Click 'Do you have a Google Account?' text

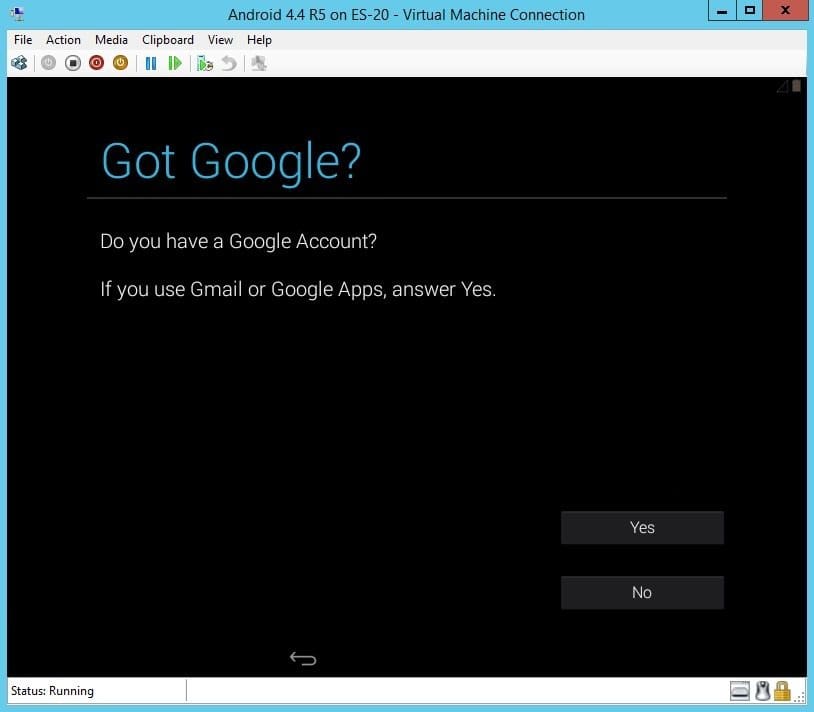238,242
